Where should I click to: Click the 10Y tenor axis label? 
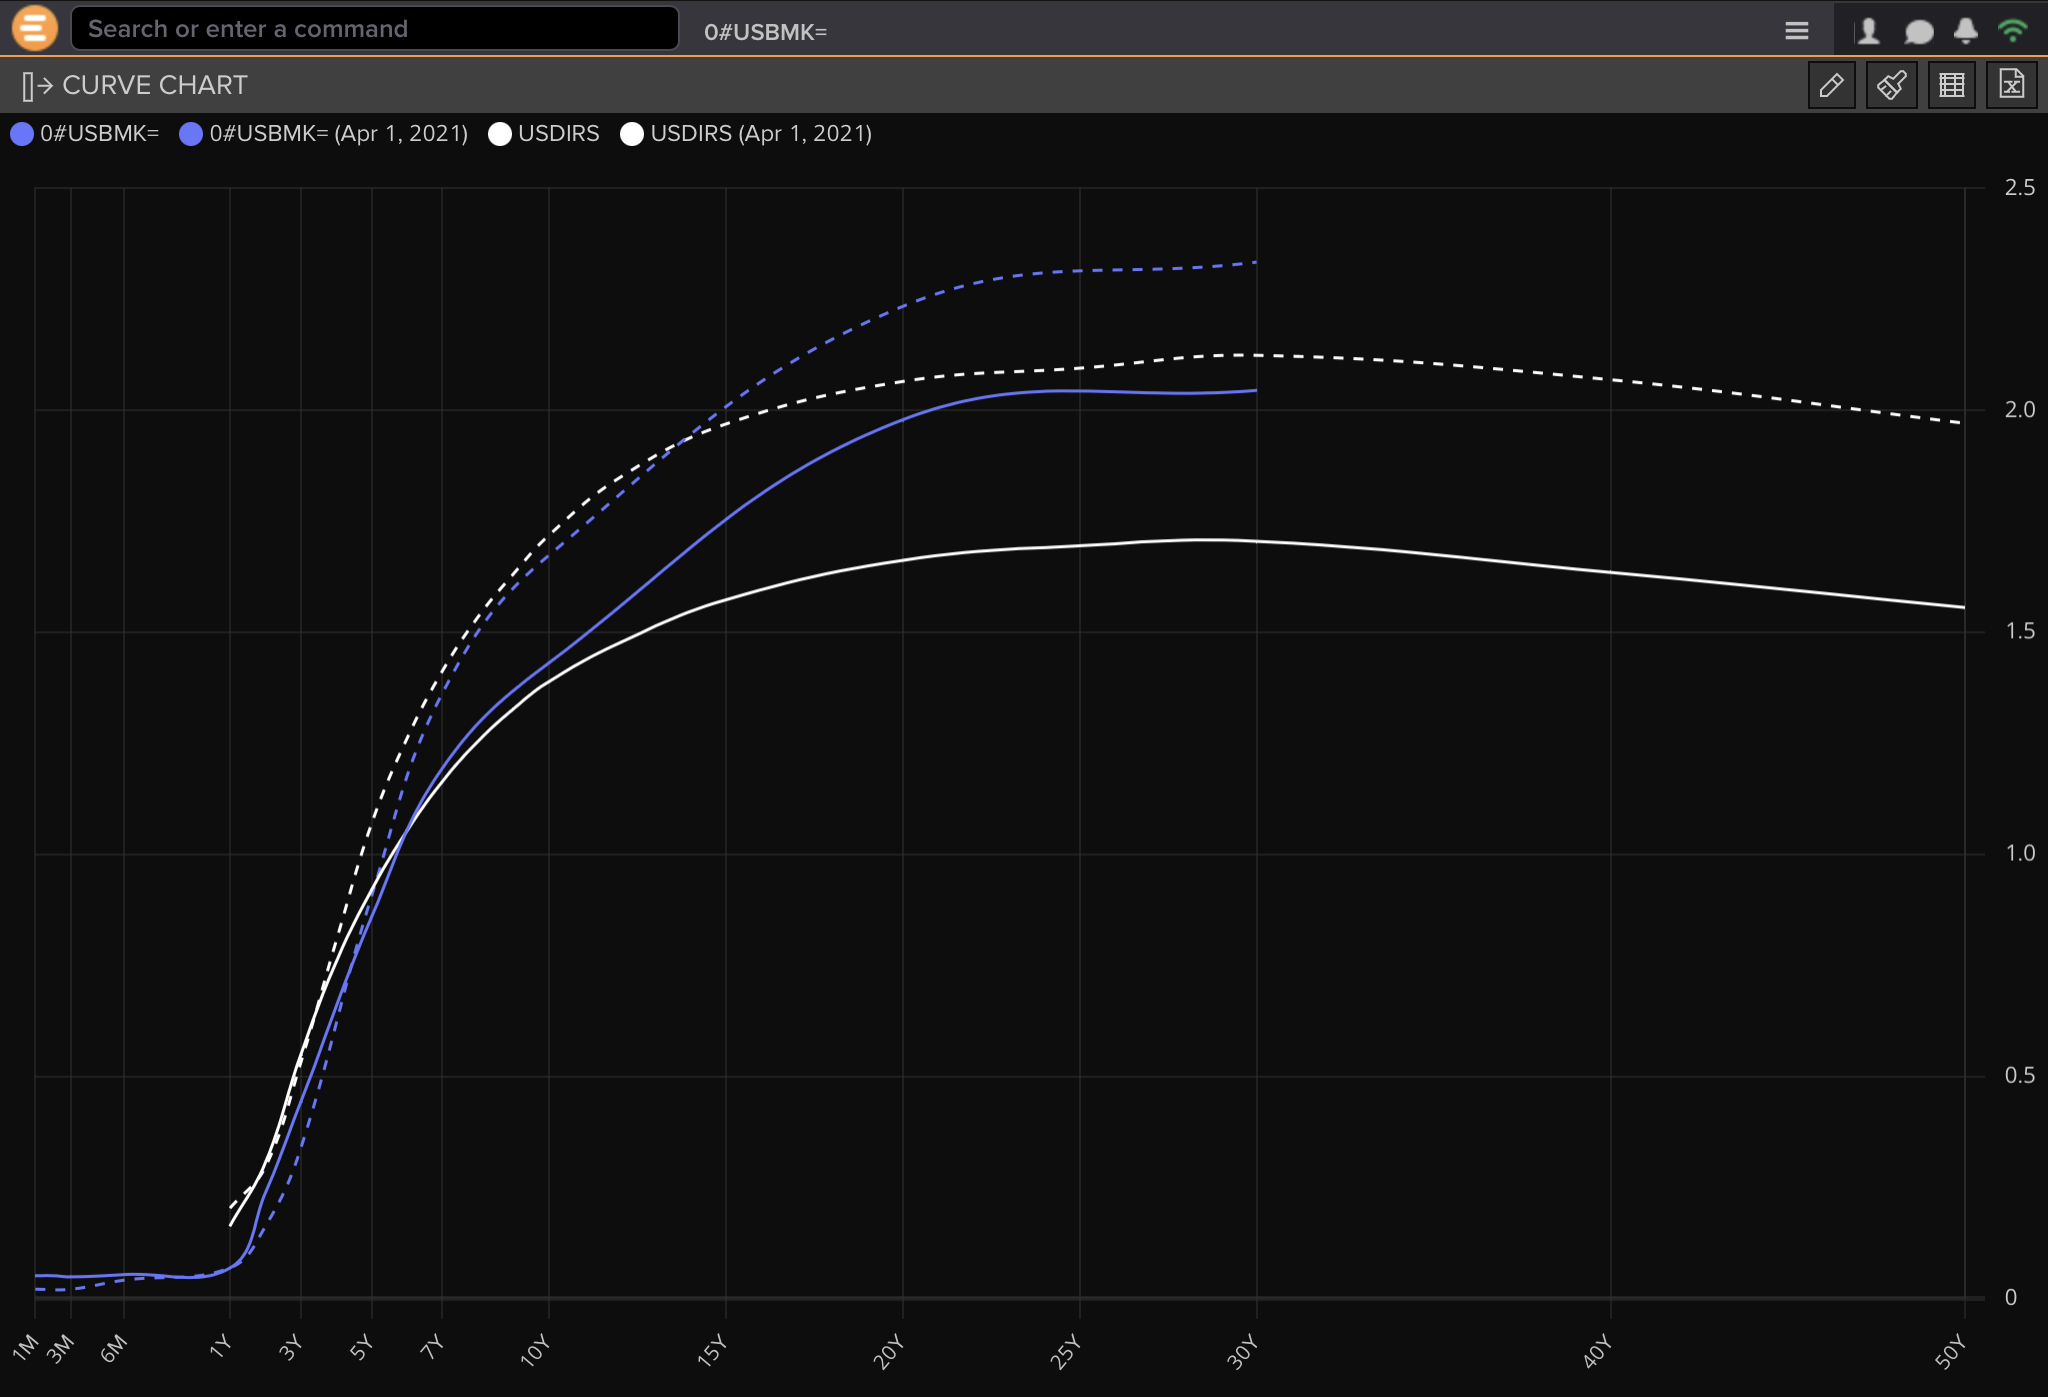[535, 1351]
